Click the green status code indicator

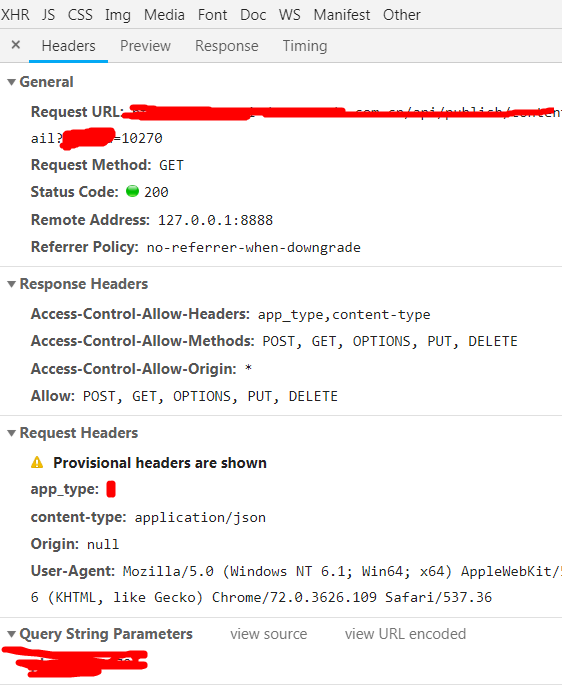[x=132, y=191]
